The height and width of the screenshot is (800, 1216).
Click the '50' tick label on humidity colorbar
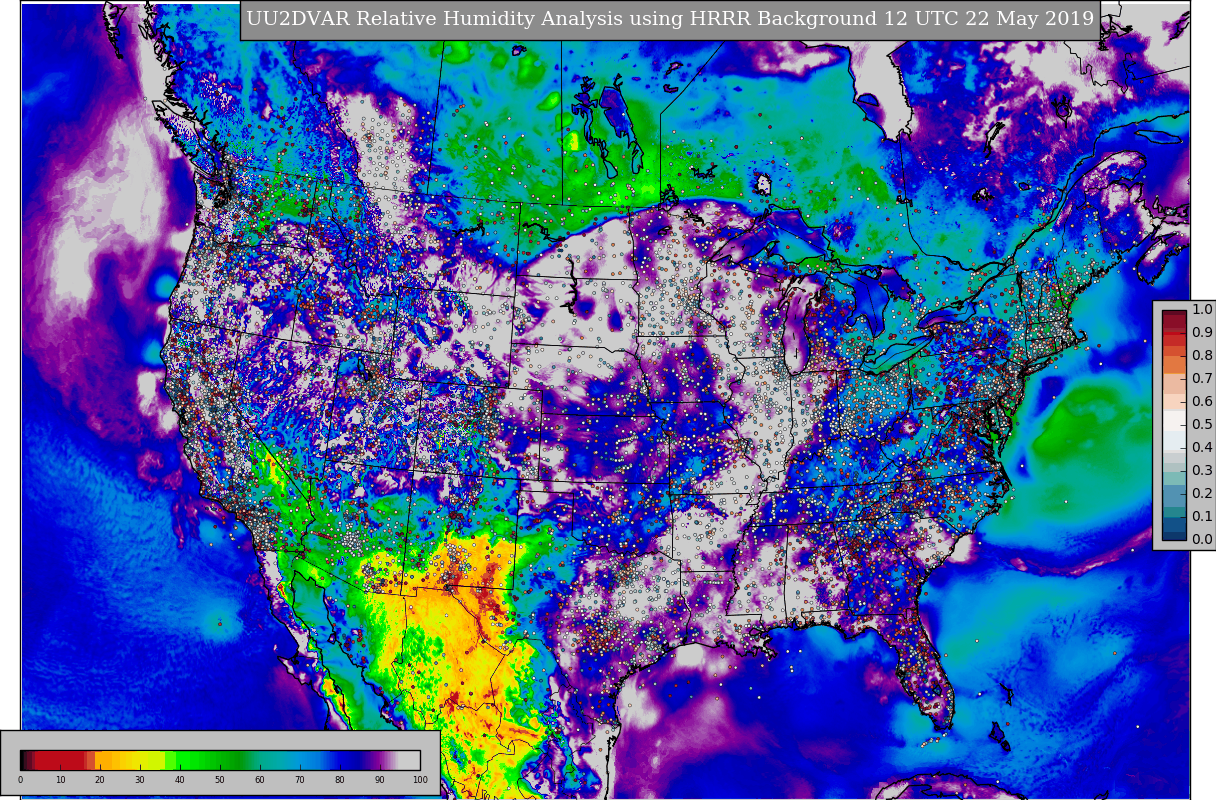pyautogui.click(x=220, y=780)
